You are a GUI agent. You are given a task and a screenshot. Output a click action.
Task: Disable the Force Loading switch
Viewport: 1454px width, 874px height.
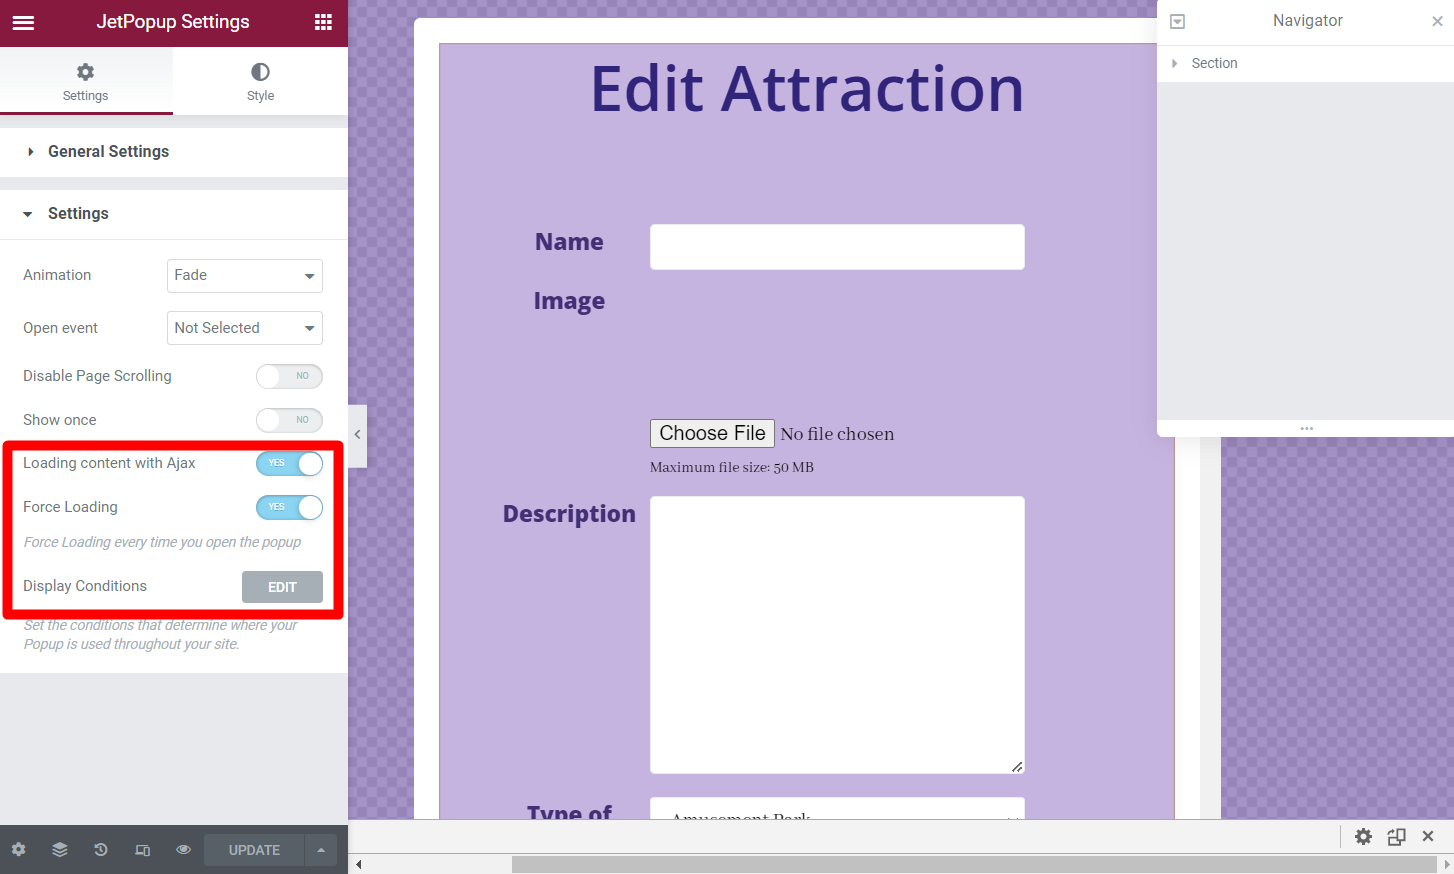289,507
